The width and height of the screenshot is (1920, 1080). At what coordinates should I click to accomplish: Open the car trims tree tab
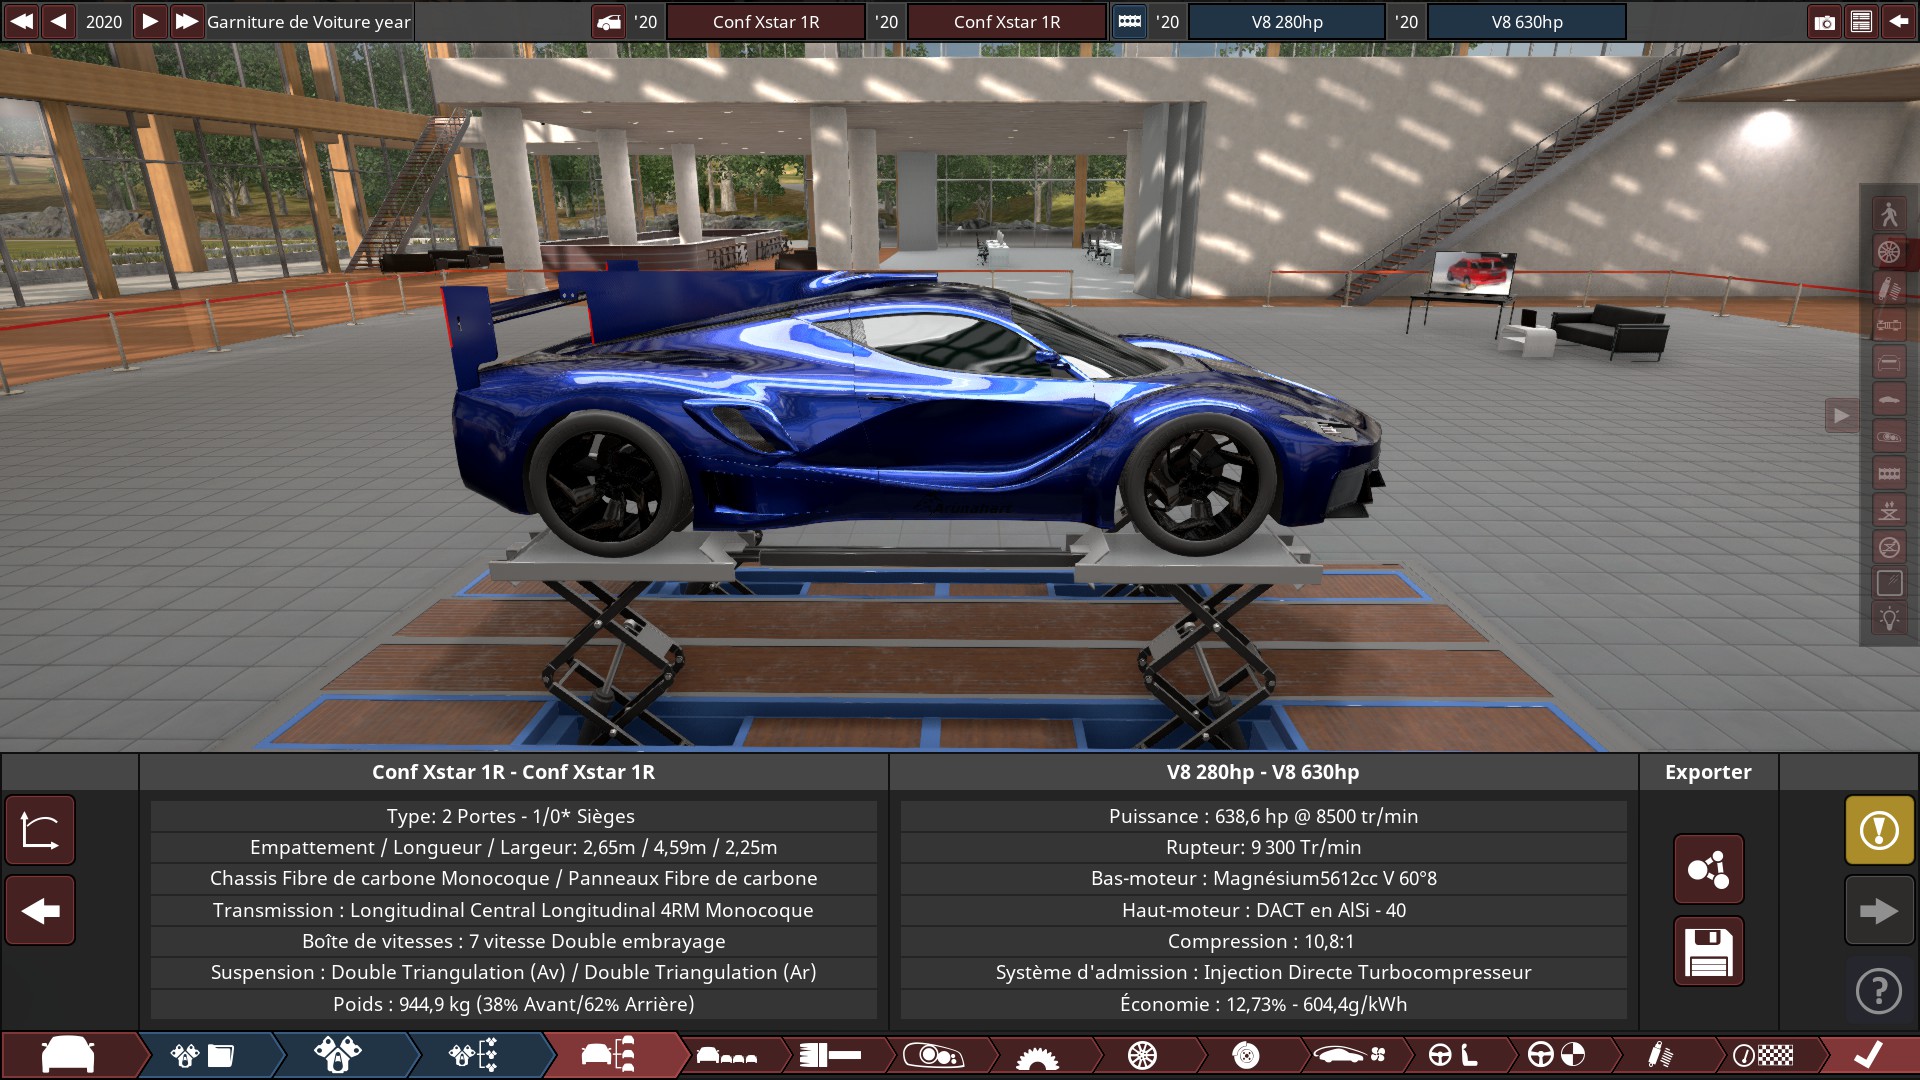pos(608,1055)
